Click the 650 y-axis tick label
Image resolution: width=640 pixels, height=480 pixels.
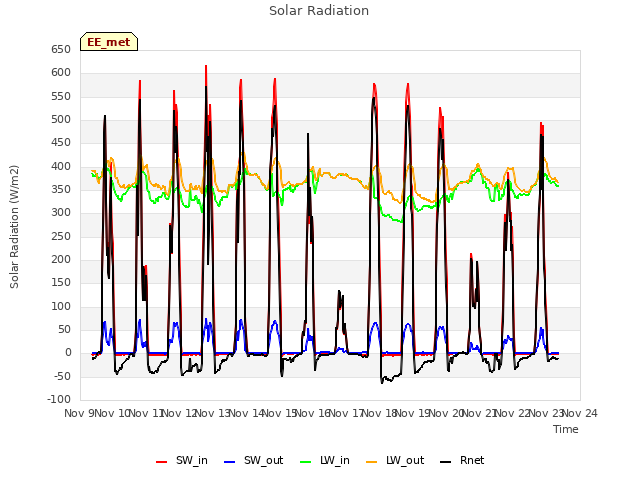61,49
